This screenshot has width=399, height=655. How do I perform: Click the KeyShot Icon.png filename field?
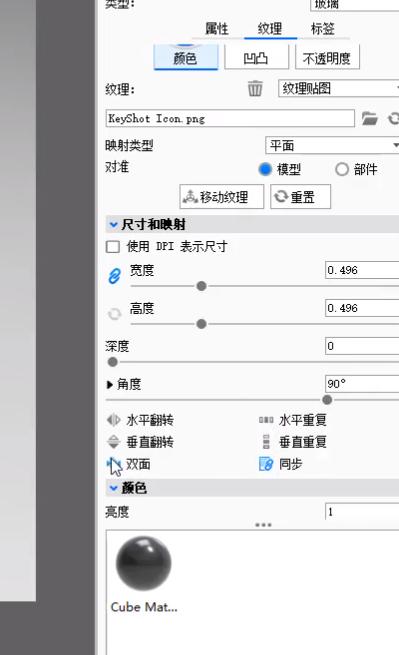(x=230, y=119)
